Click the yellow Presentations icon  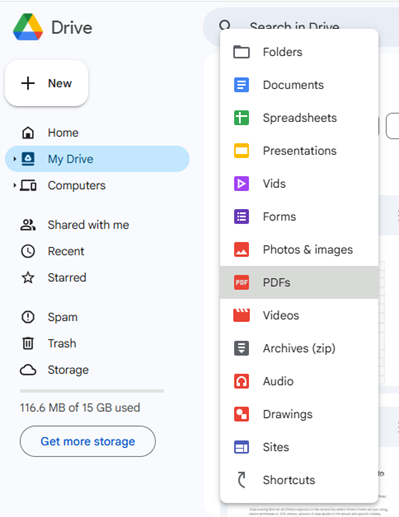click(x=241, y=151)
